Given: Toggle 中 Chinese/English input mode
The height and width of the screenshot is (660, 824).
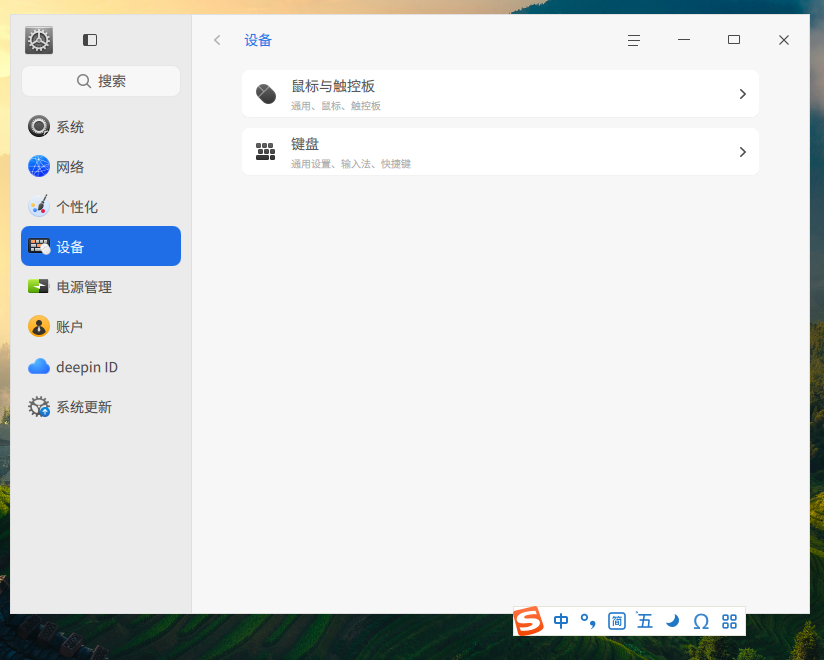Looking at the screenshot, I should pyautogui.click(x=561, y=622).
